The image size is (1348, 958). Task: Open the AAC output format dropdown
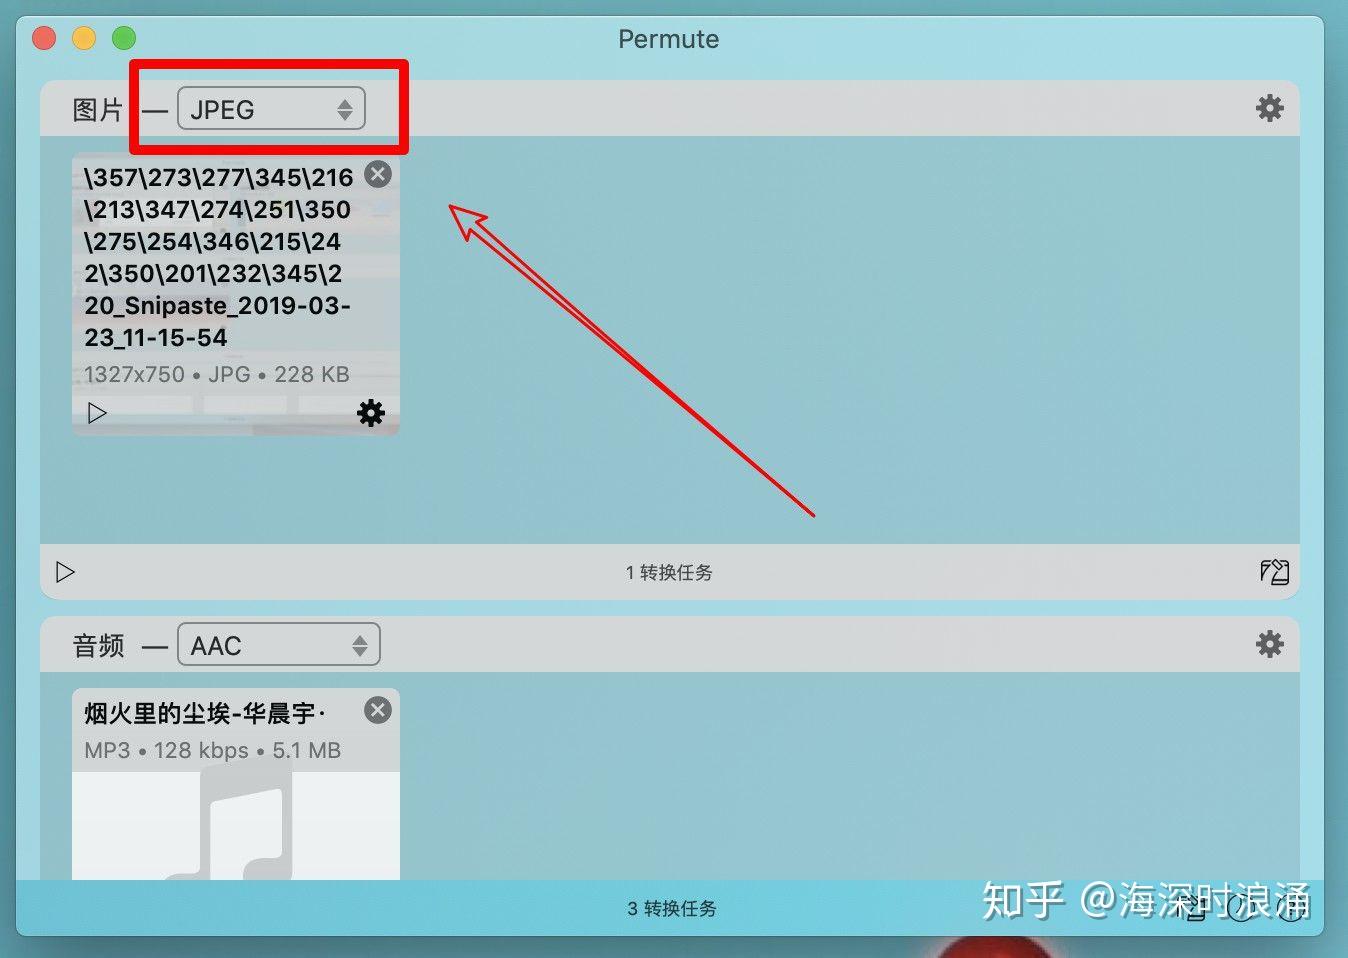coord(278,644)
